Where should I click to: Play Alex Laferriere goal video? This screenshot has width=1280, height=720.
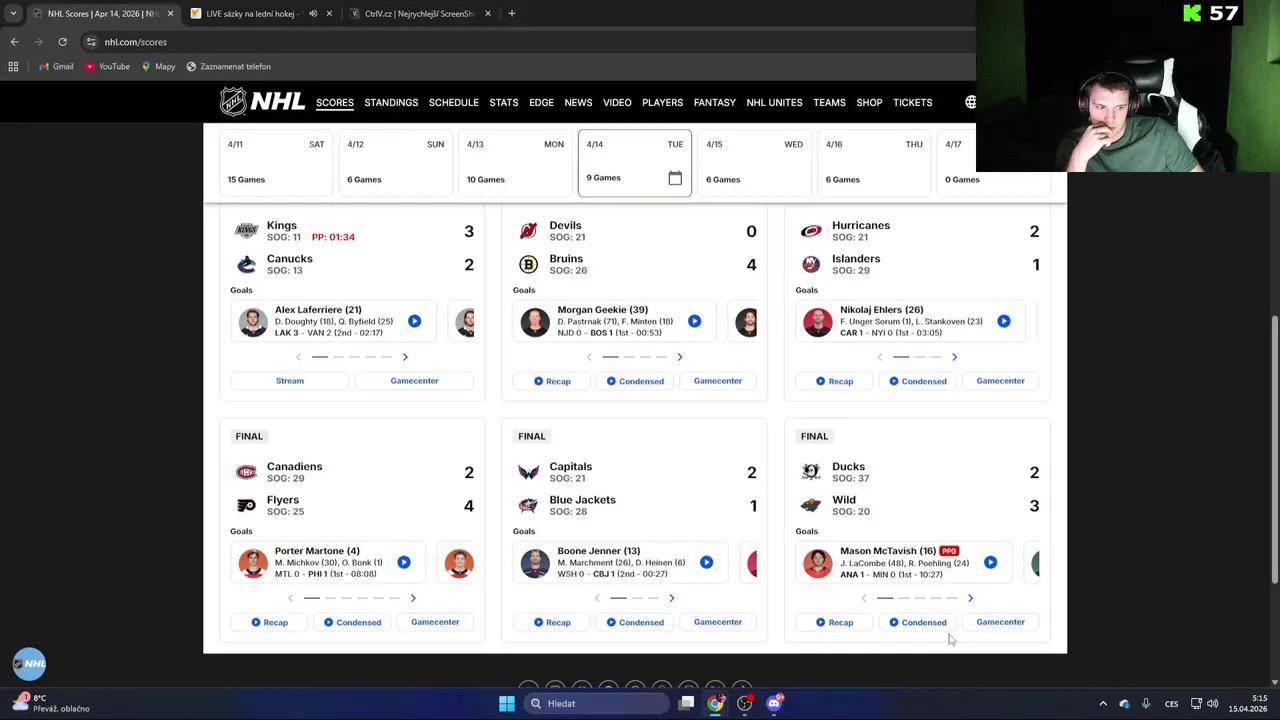(414, 321)
